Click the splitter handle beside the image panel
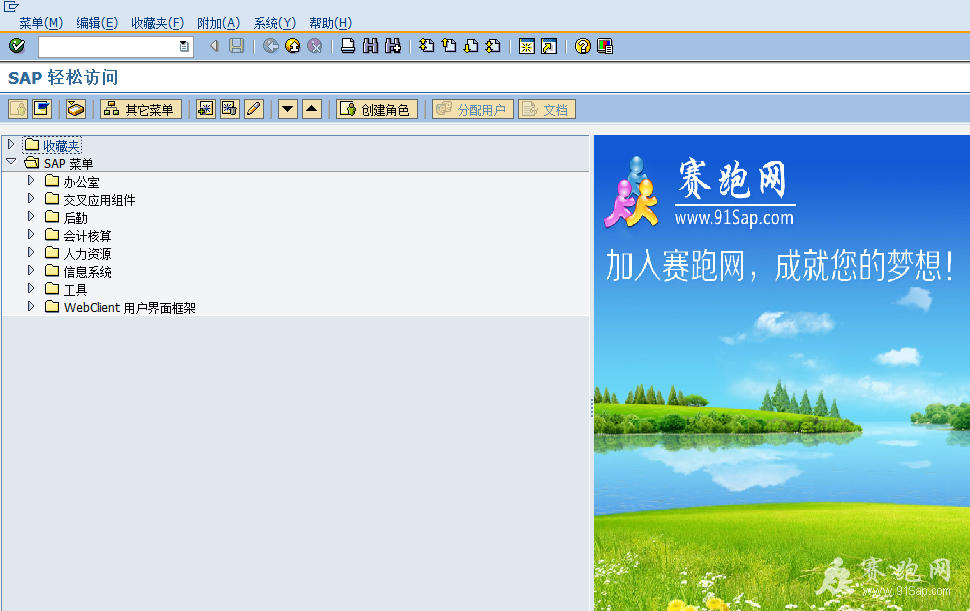Viewport: 970px width, 611px height. point(591,408)
